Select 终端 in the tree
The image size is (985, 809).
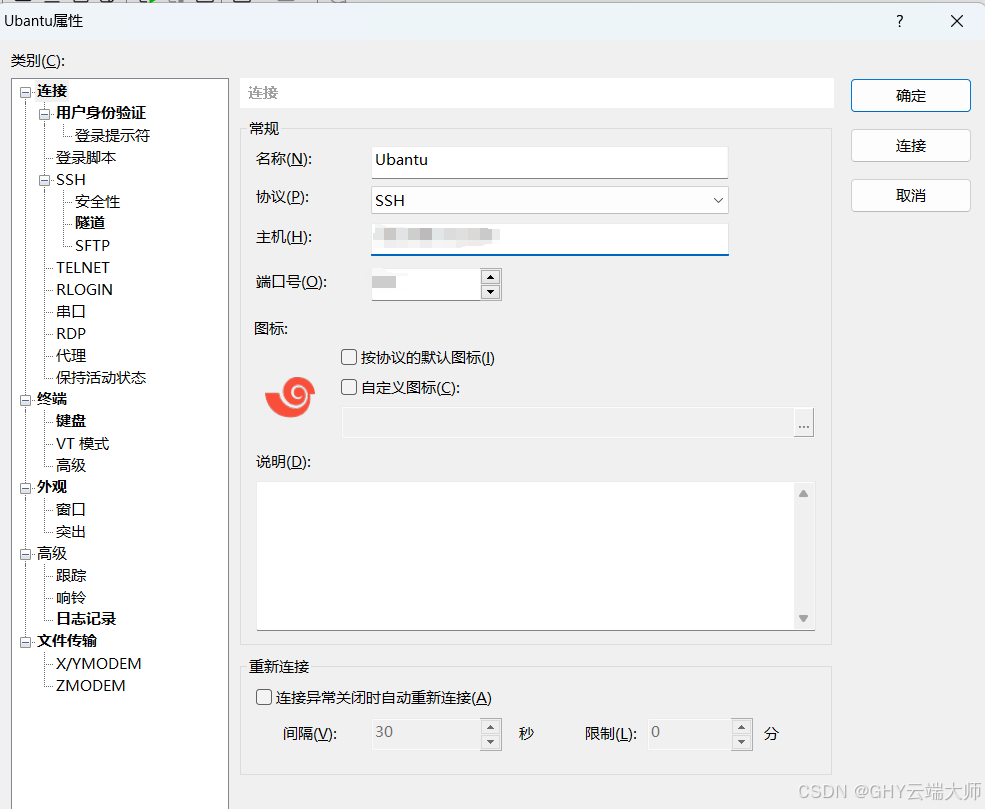click(x=52, y=399)
